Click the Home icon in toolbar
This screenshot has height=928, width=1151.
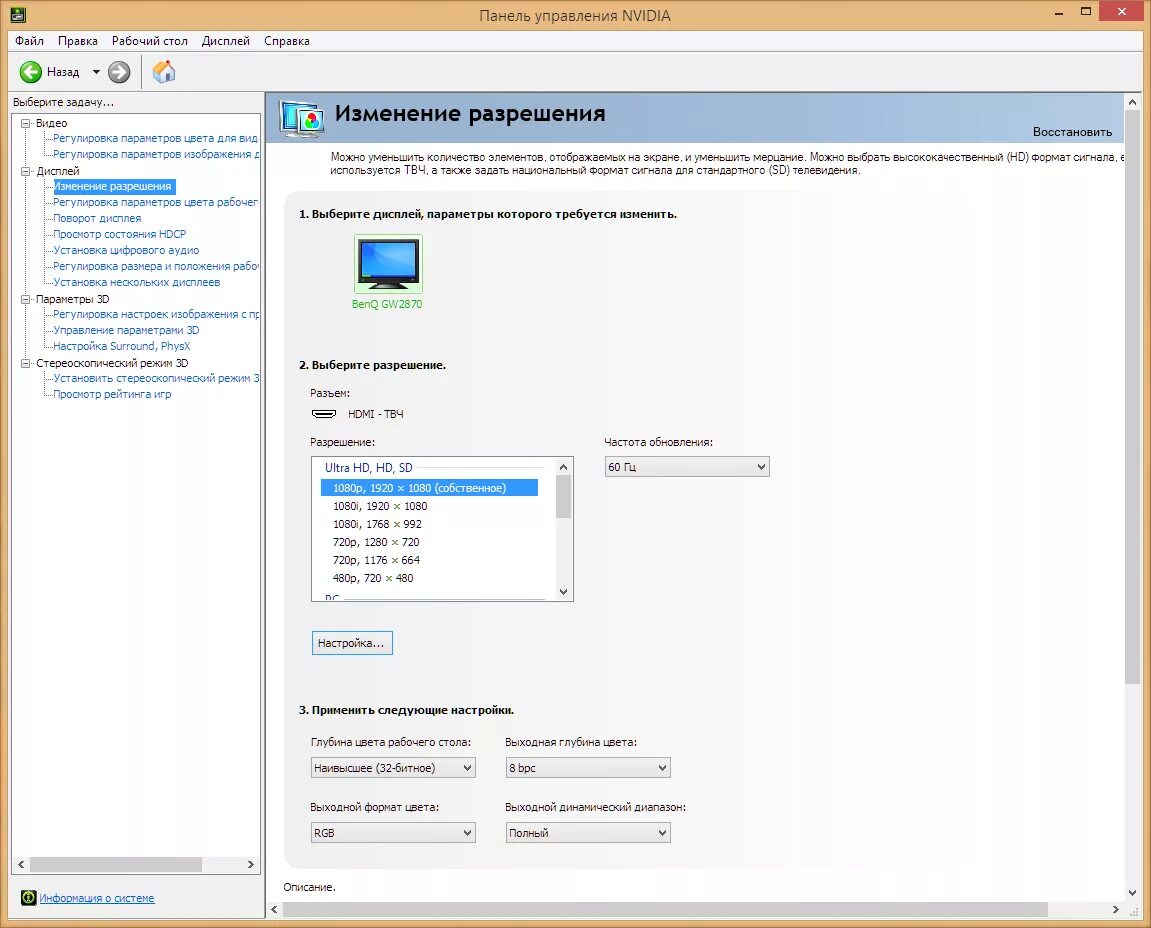pyautogui.click(x=164, y=71)
